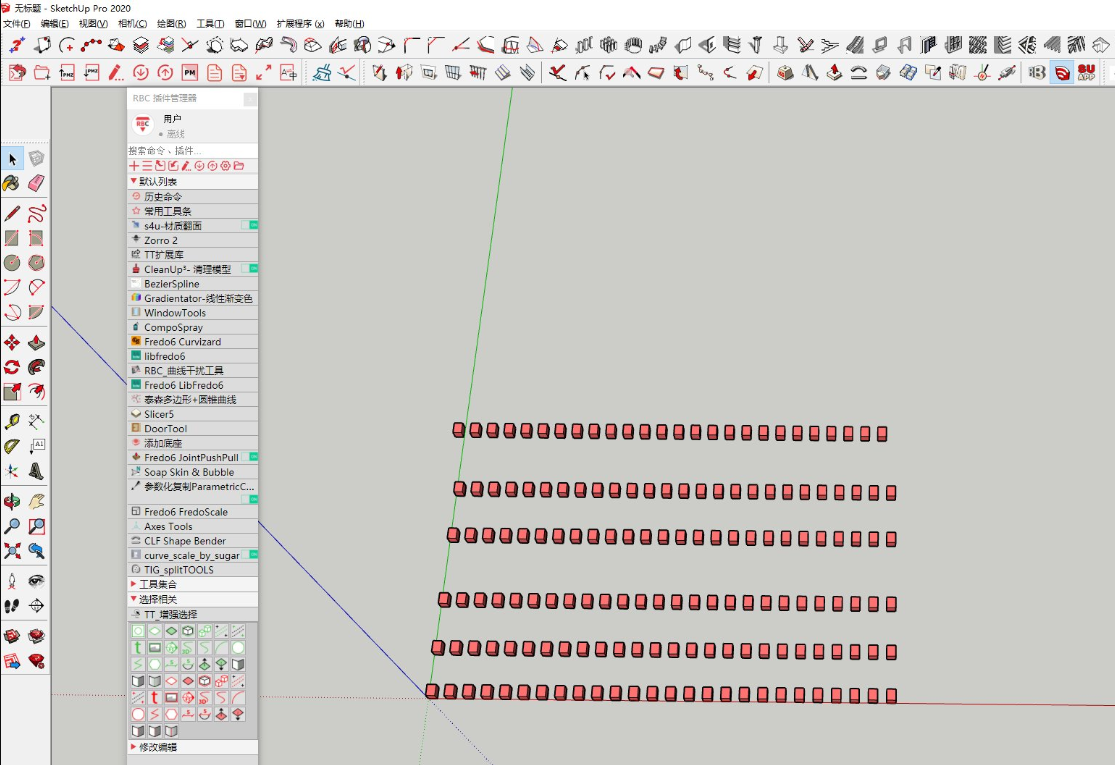Select the Walk footprints tool
The image size is (1115, 765).
pyautogui.click(x=12, y=606)
